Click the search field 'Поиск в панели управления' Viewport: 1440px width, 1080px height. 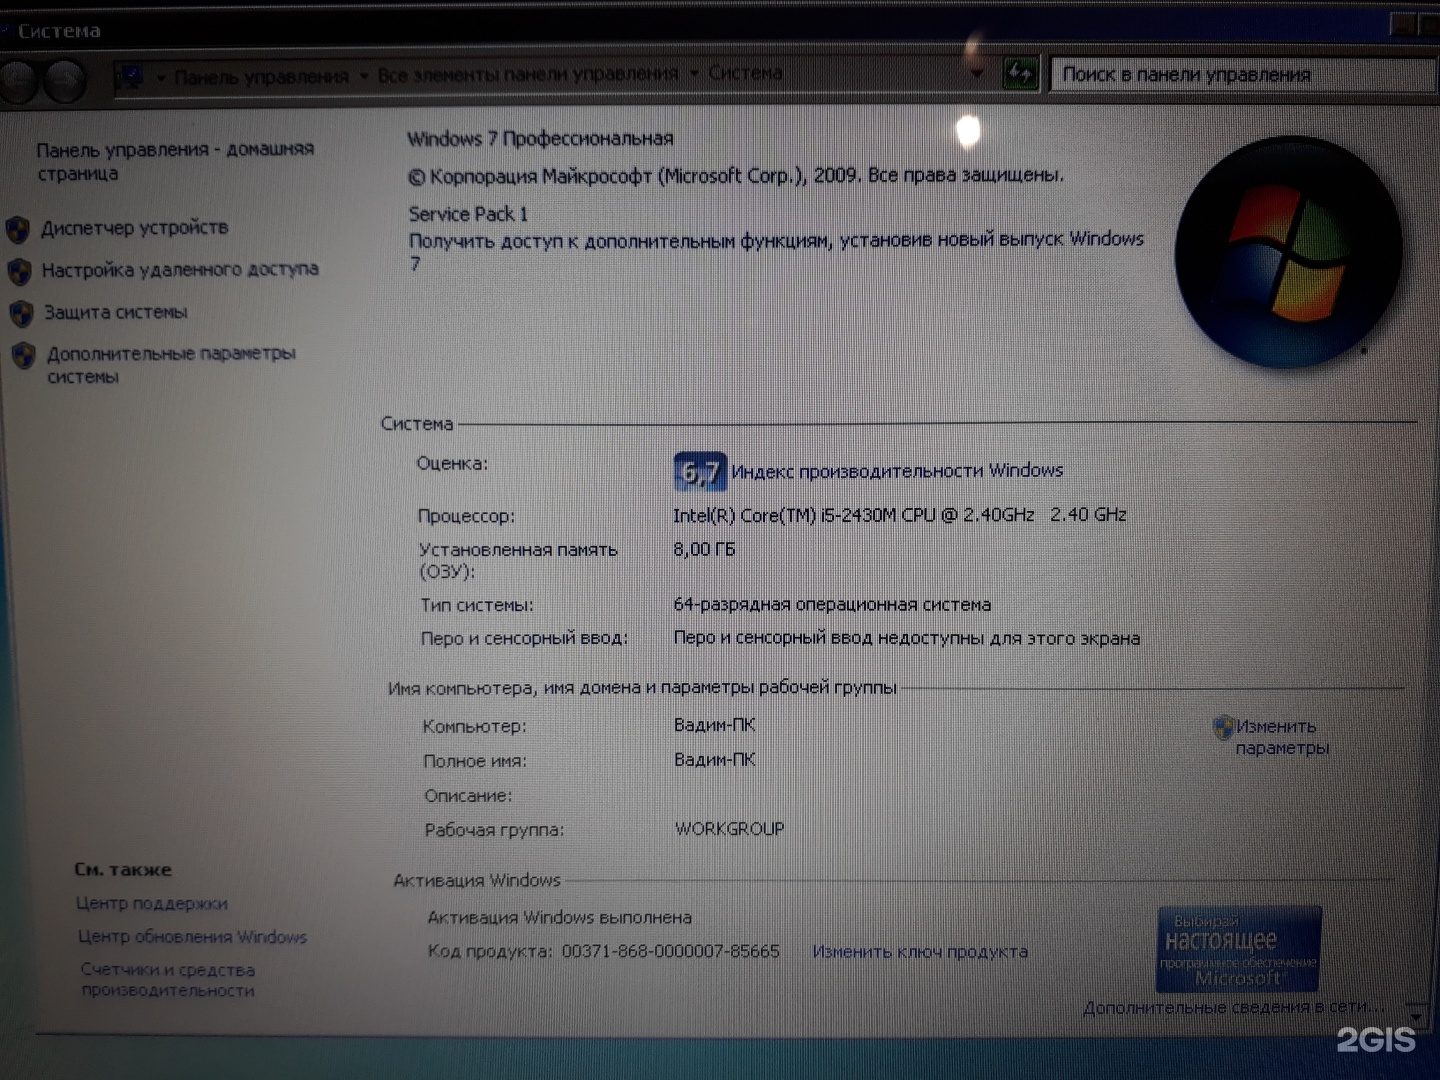click(x=1242, y=74)
